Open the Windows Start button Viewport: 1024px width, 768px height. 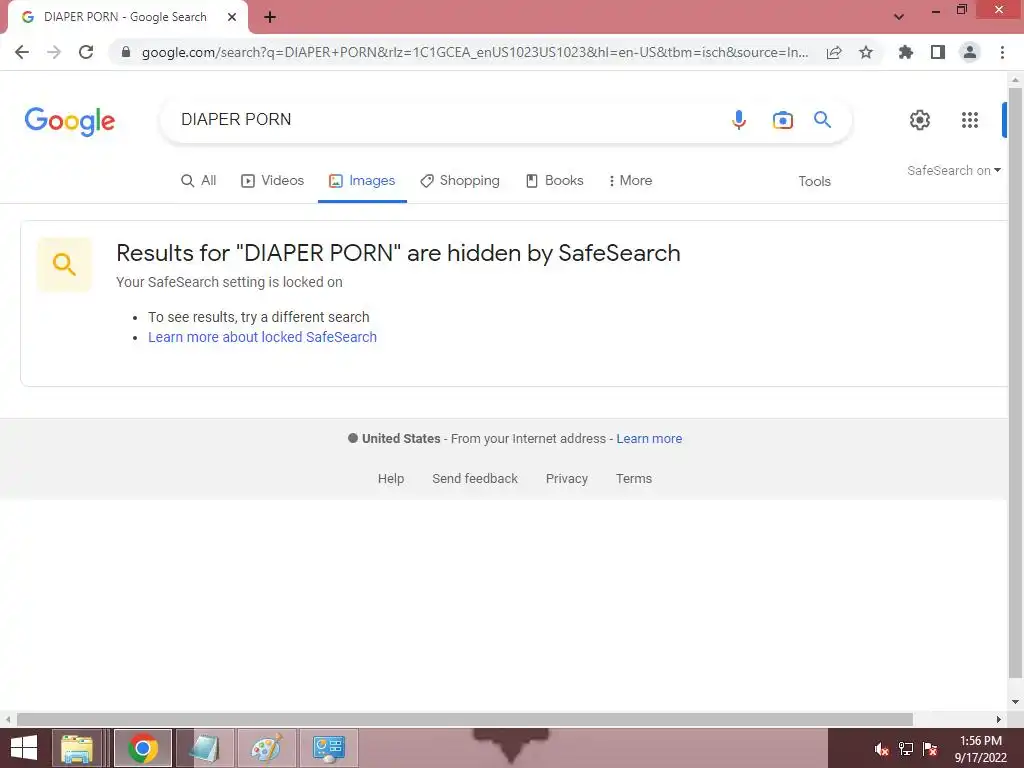[24, 748]
